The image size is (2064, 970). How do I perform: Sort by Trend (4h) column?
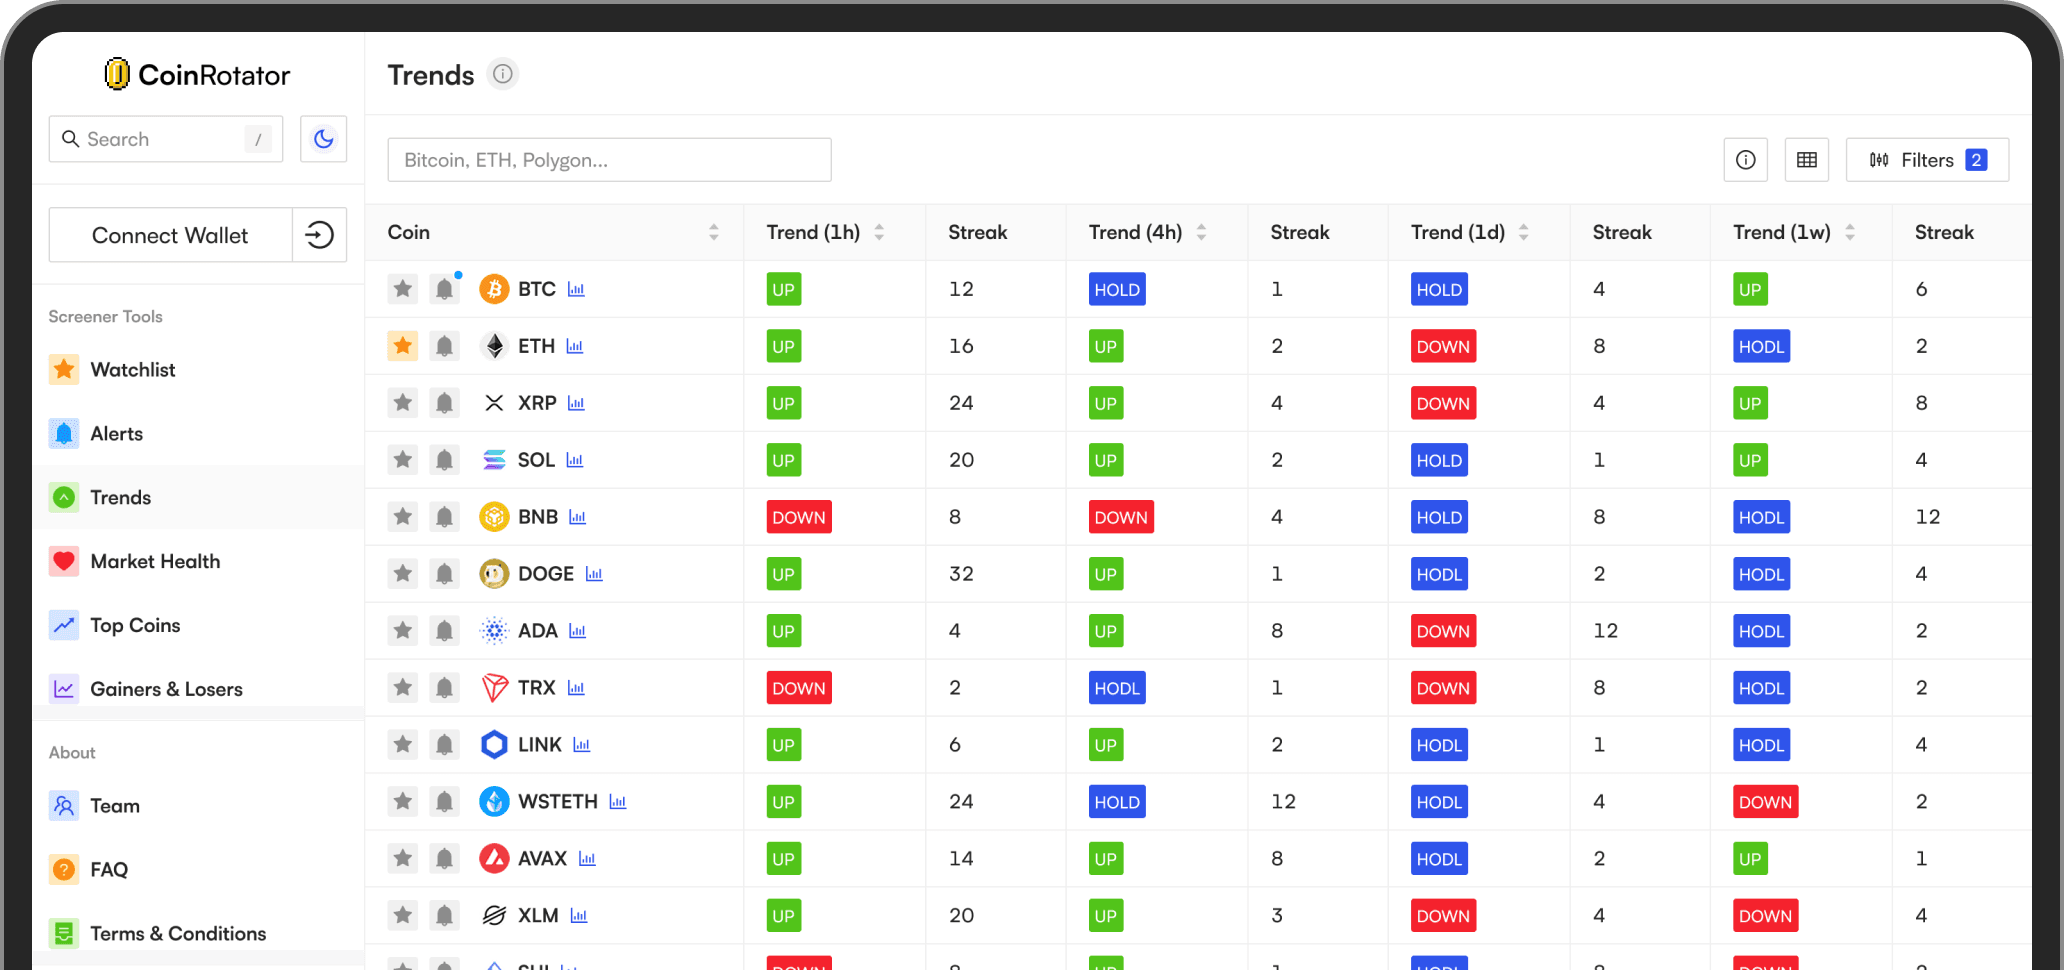pyautogui.click(x=1201, y=232)
